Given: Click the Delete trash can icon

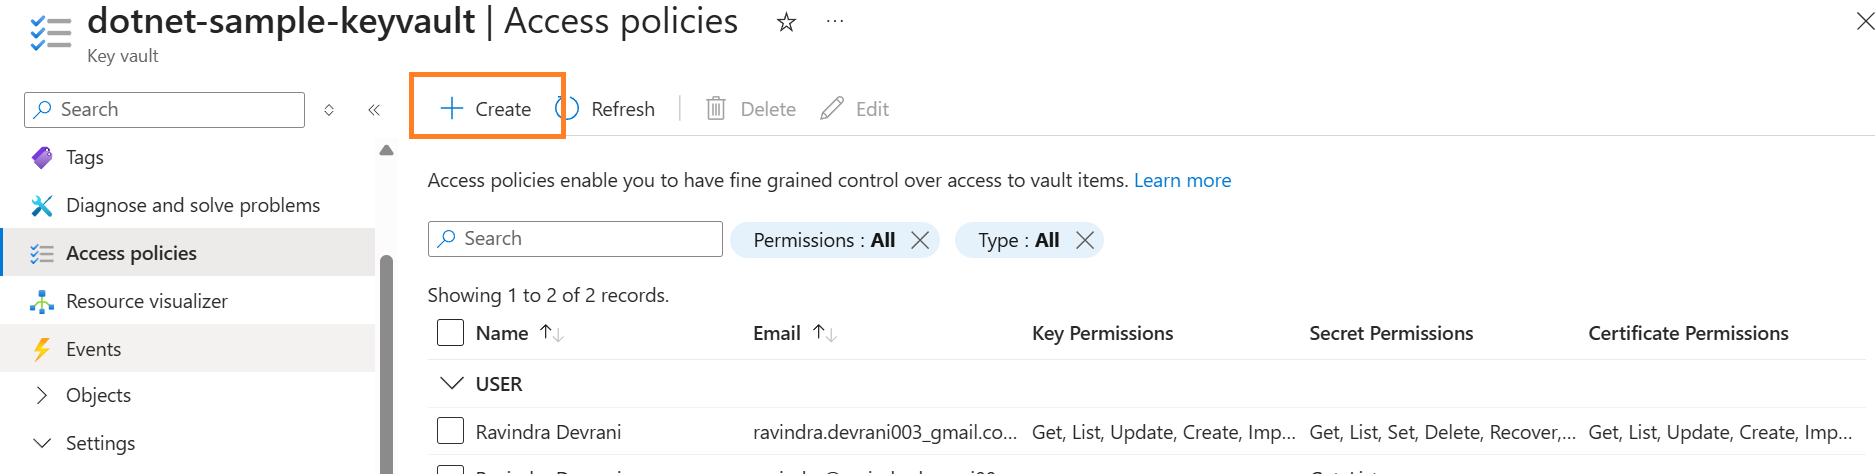Looking at the screenshot, I should coord(716,108).
